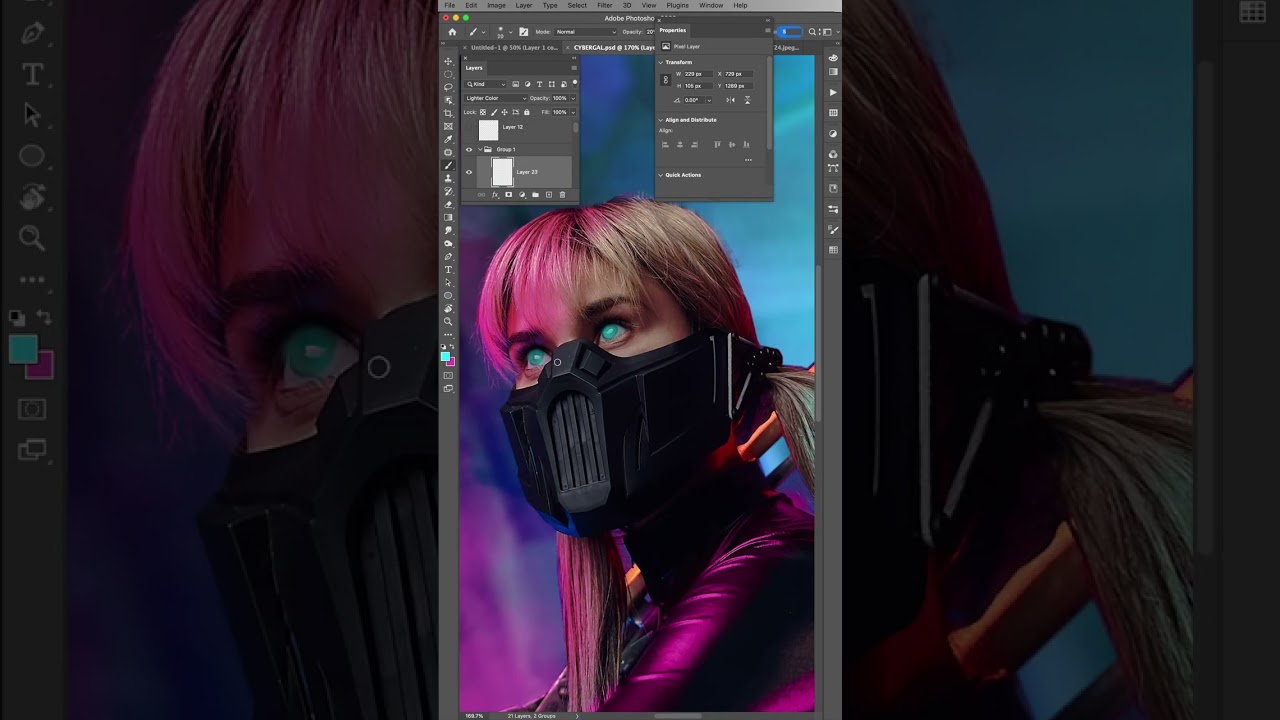Viewport: 1280px width, 720px height.
Task: Toggle lock image pixels
Action: 493,112
